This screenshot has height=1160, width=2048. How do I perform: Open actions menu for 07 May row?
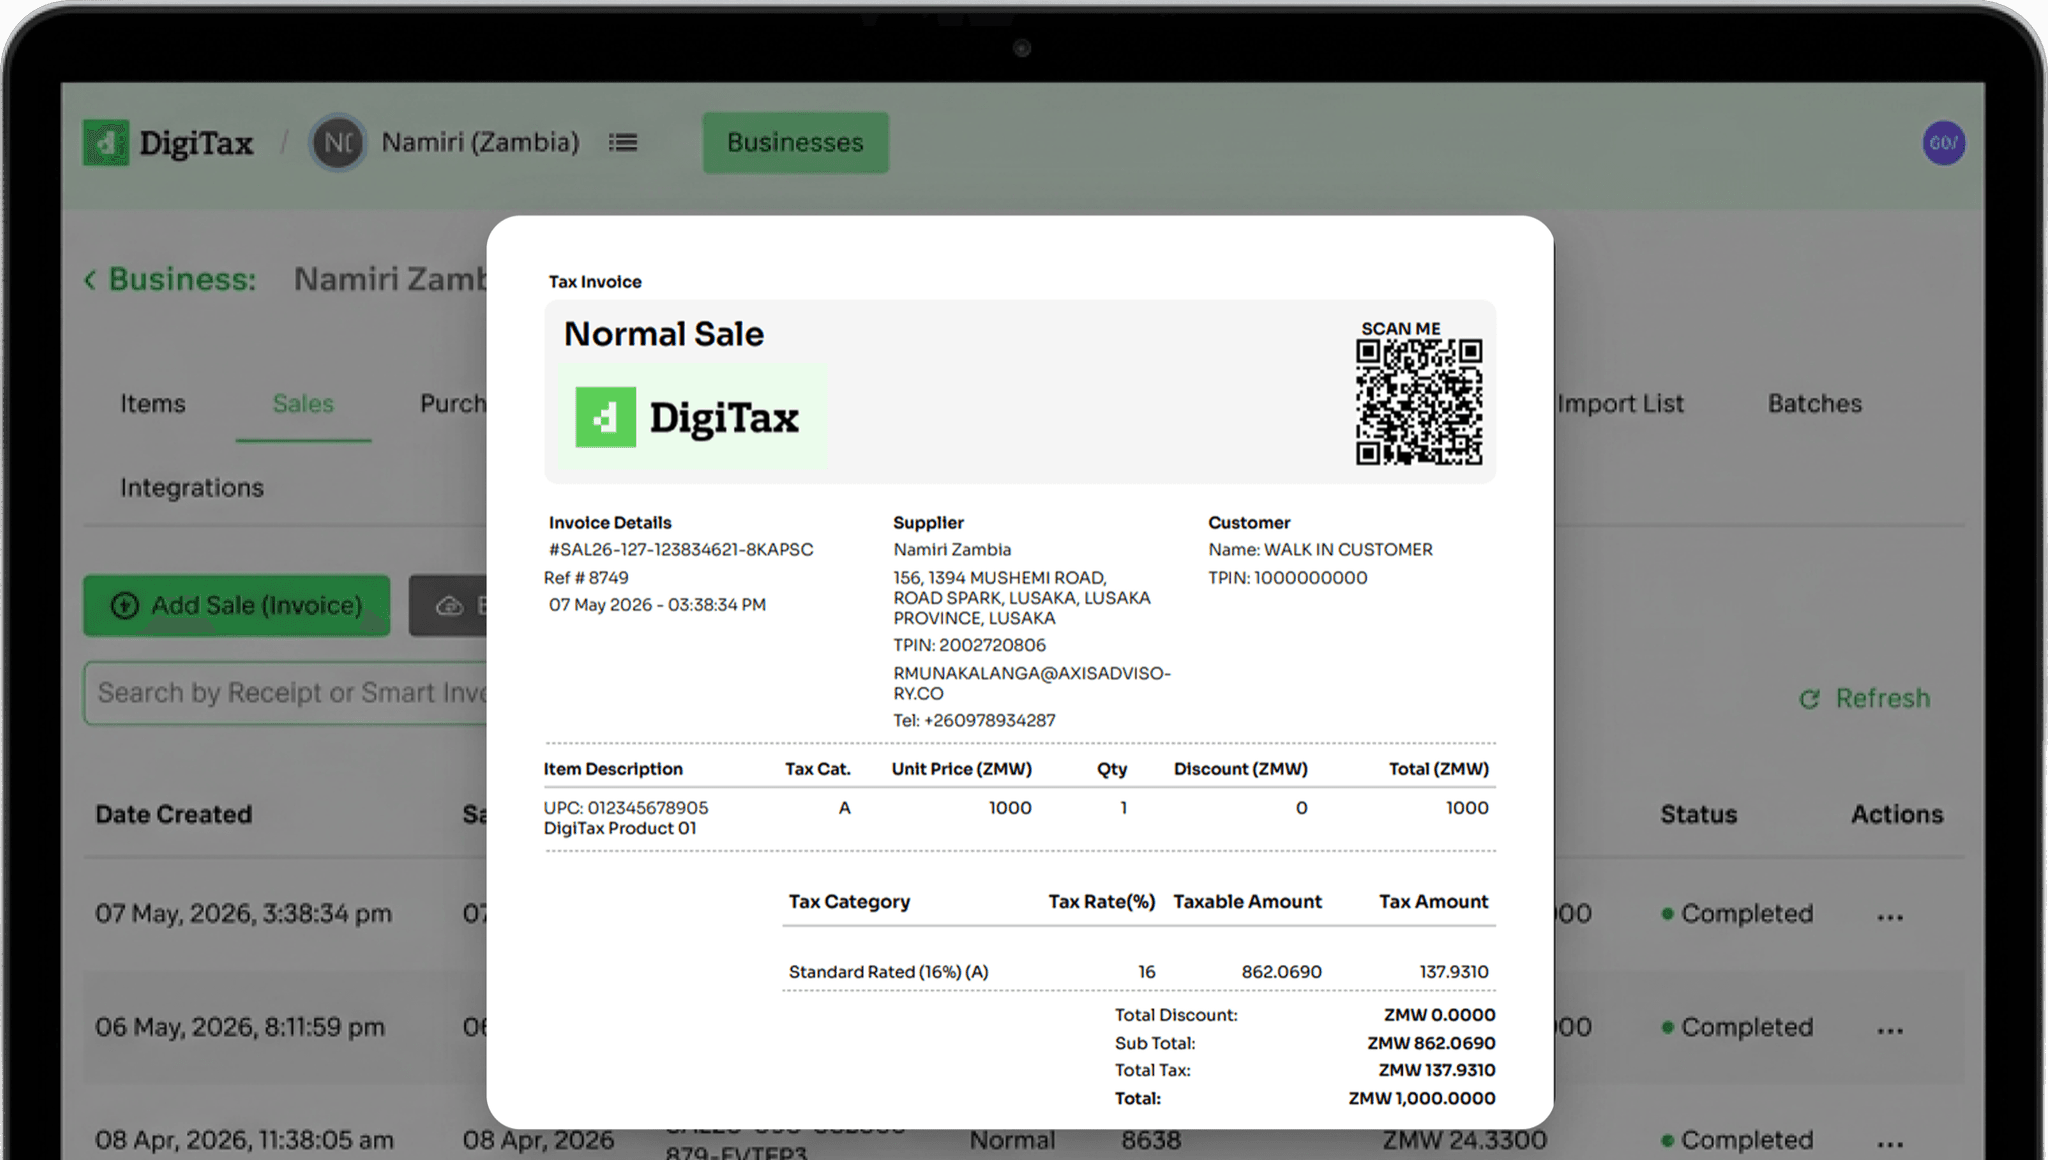point(1890,915)
